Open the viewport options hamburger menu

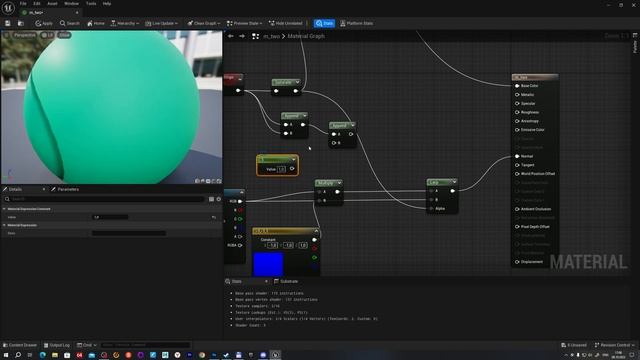click(x=7, y=35)
